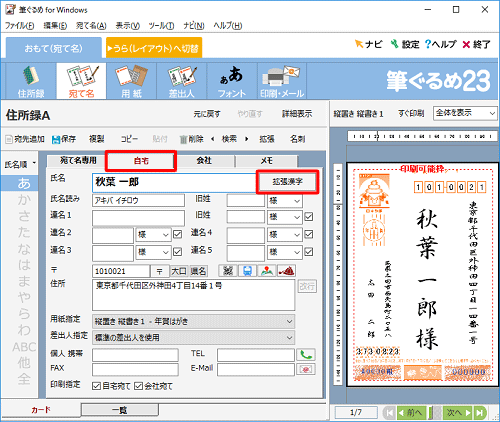The width and height of the screenshot is (500, 422).
Task: Toggle checkbox in the 連名1 row
Action: pos(309,217)
